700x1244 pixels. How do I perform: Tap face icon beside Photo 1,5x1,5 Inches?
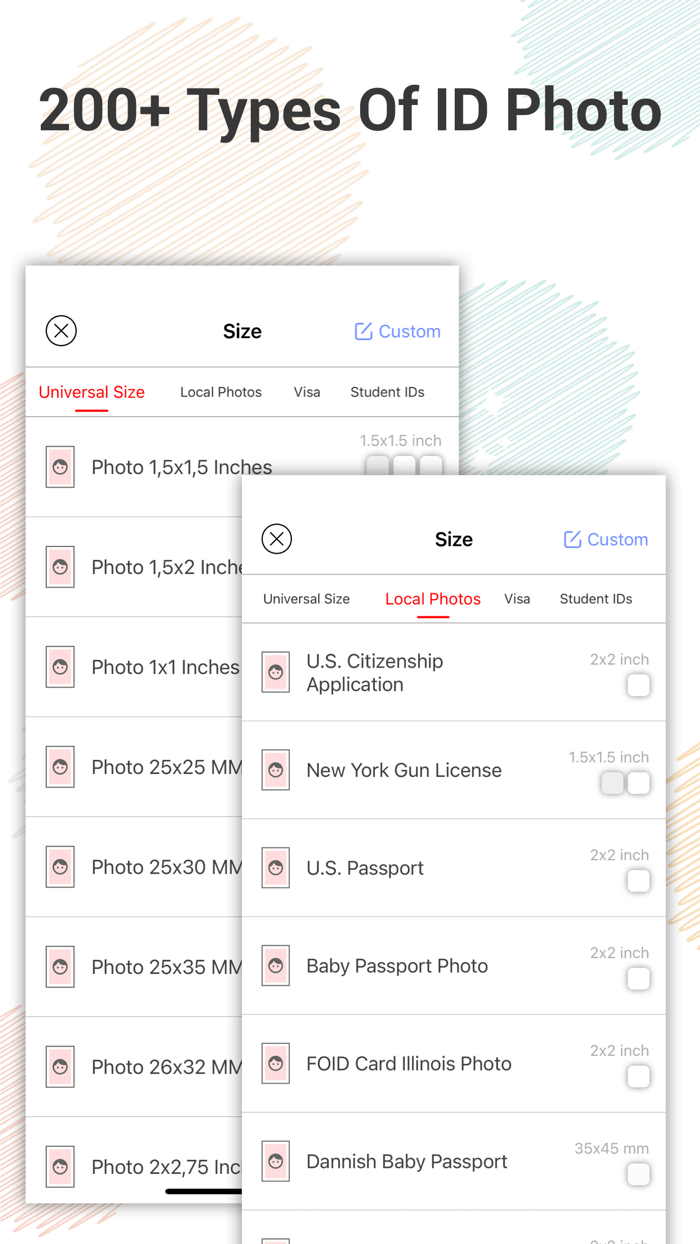[x=60, y=467]
